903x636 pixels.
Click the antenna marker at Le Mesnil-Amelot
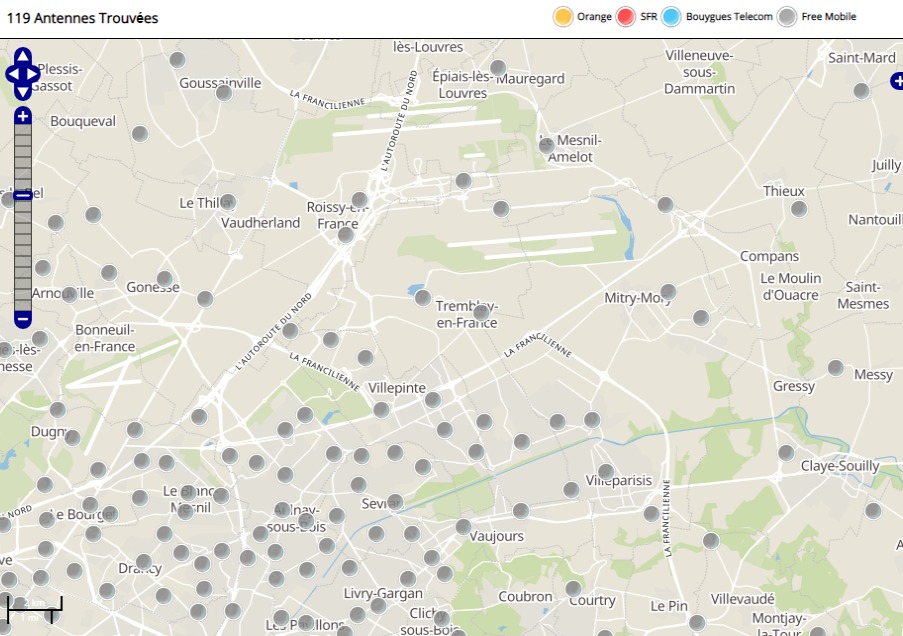tap(546, 146)
